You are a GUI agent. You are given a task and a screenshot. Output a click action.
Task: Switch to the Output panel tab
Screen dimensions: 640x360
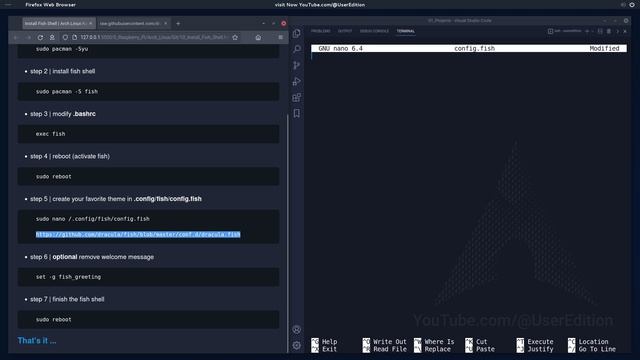click(x=345, y=31)
